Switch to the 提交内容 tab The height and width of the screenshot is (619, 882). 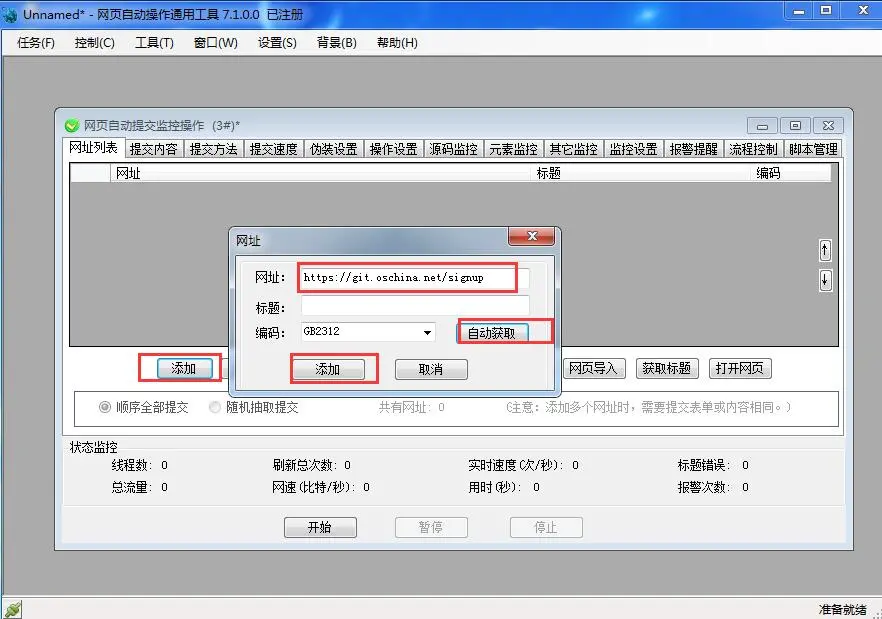coord(154,149)
